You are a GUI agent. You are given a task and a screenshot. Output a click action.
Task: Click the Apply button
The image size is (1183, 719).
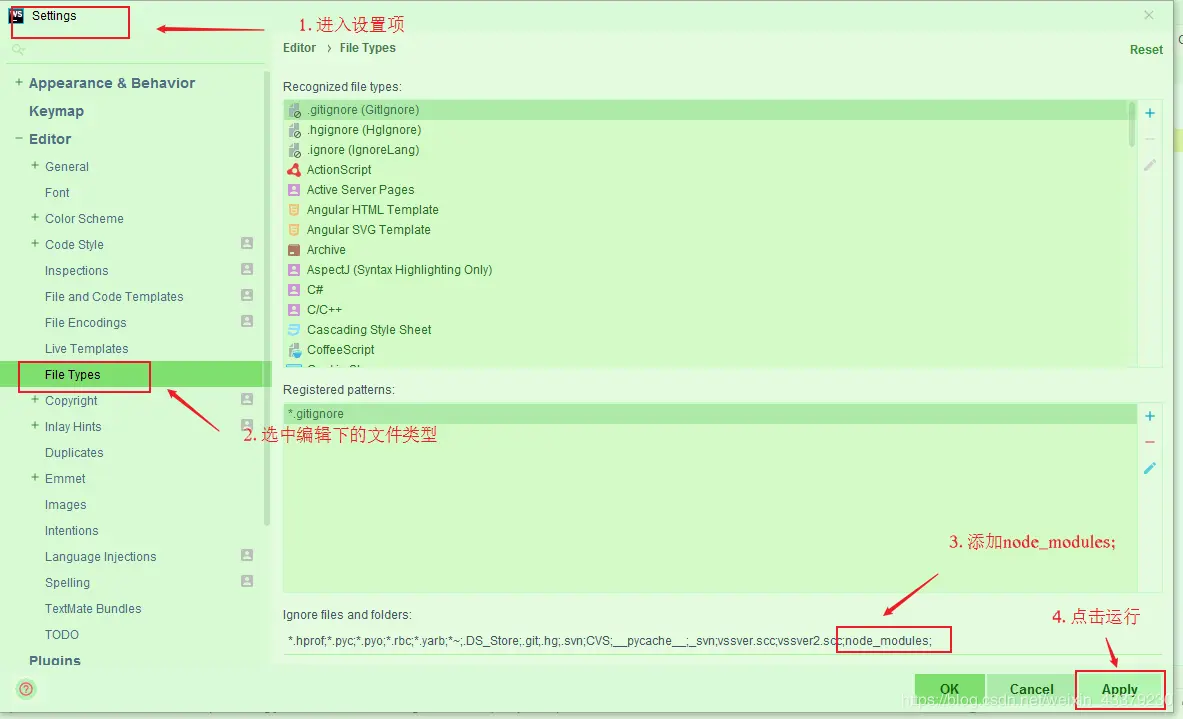coord(1119,689)
